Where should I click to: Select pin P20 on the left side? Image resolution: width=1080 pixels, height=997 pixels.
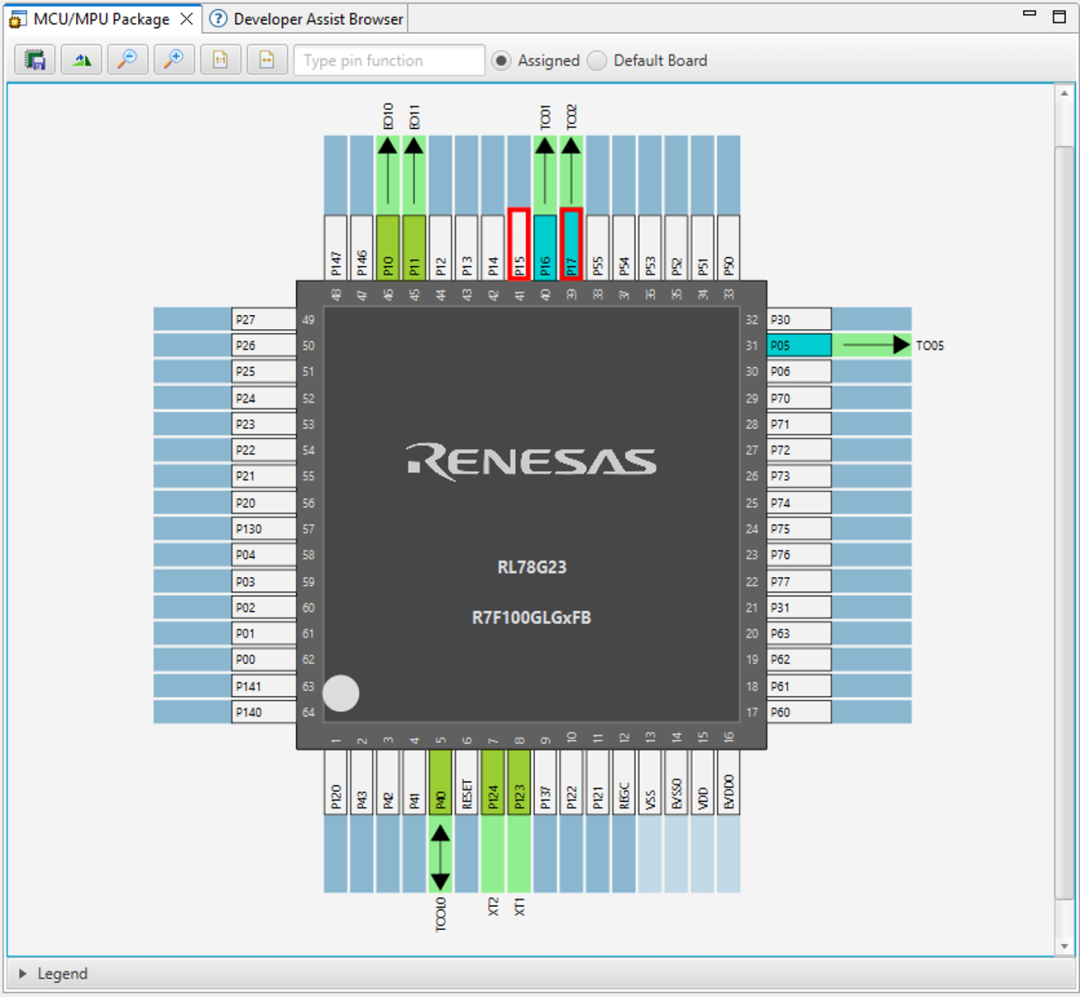tap(264, 502)
